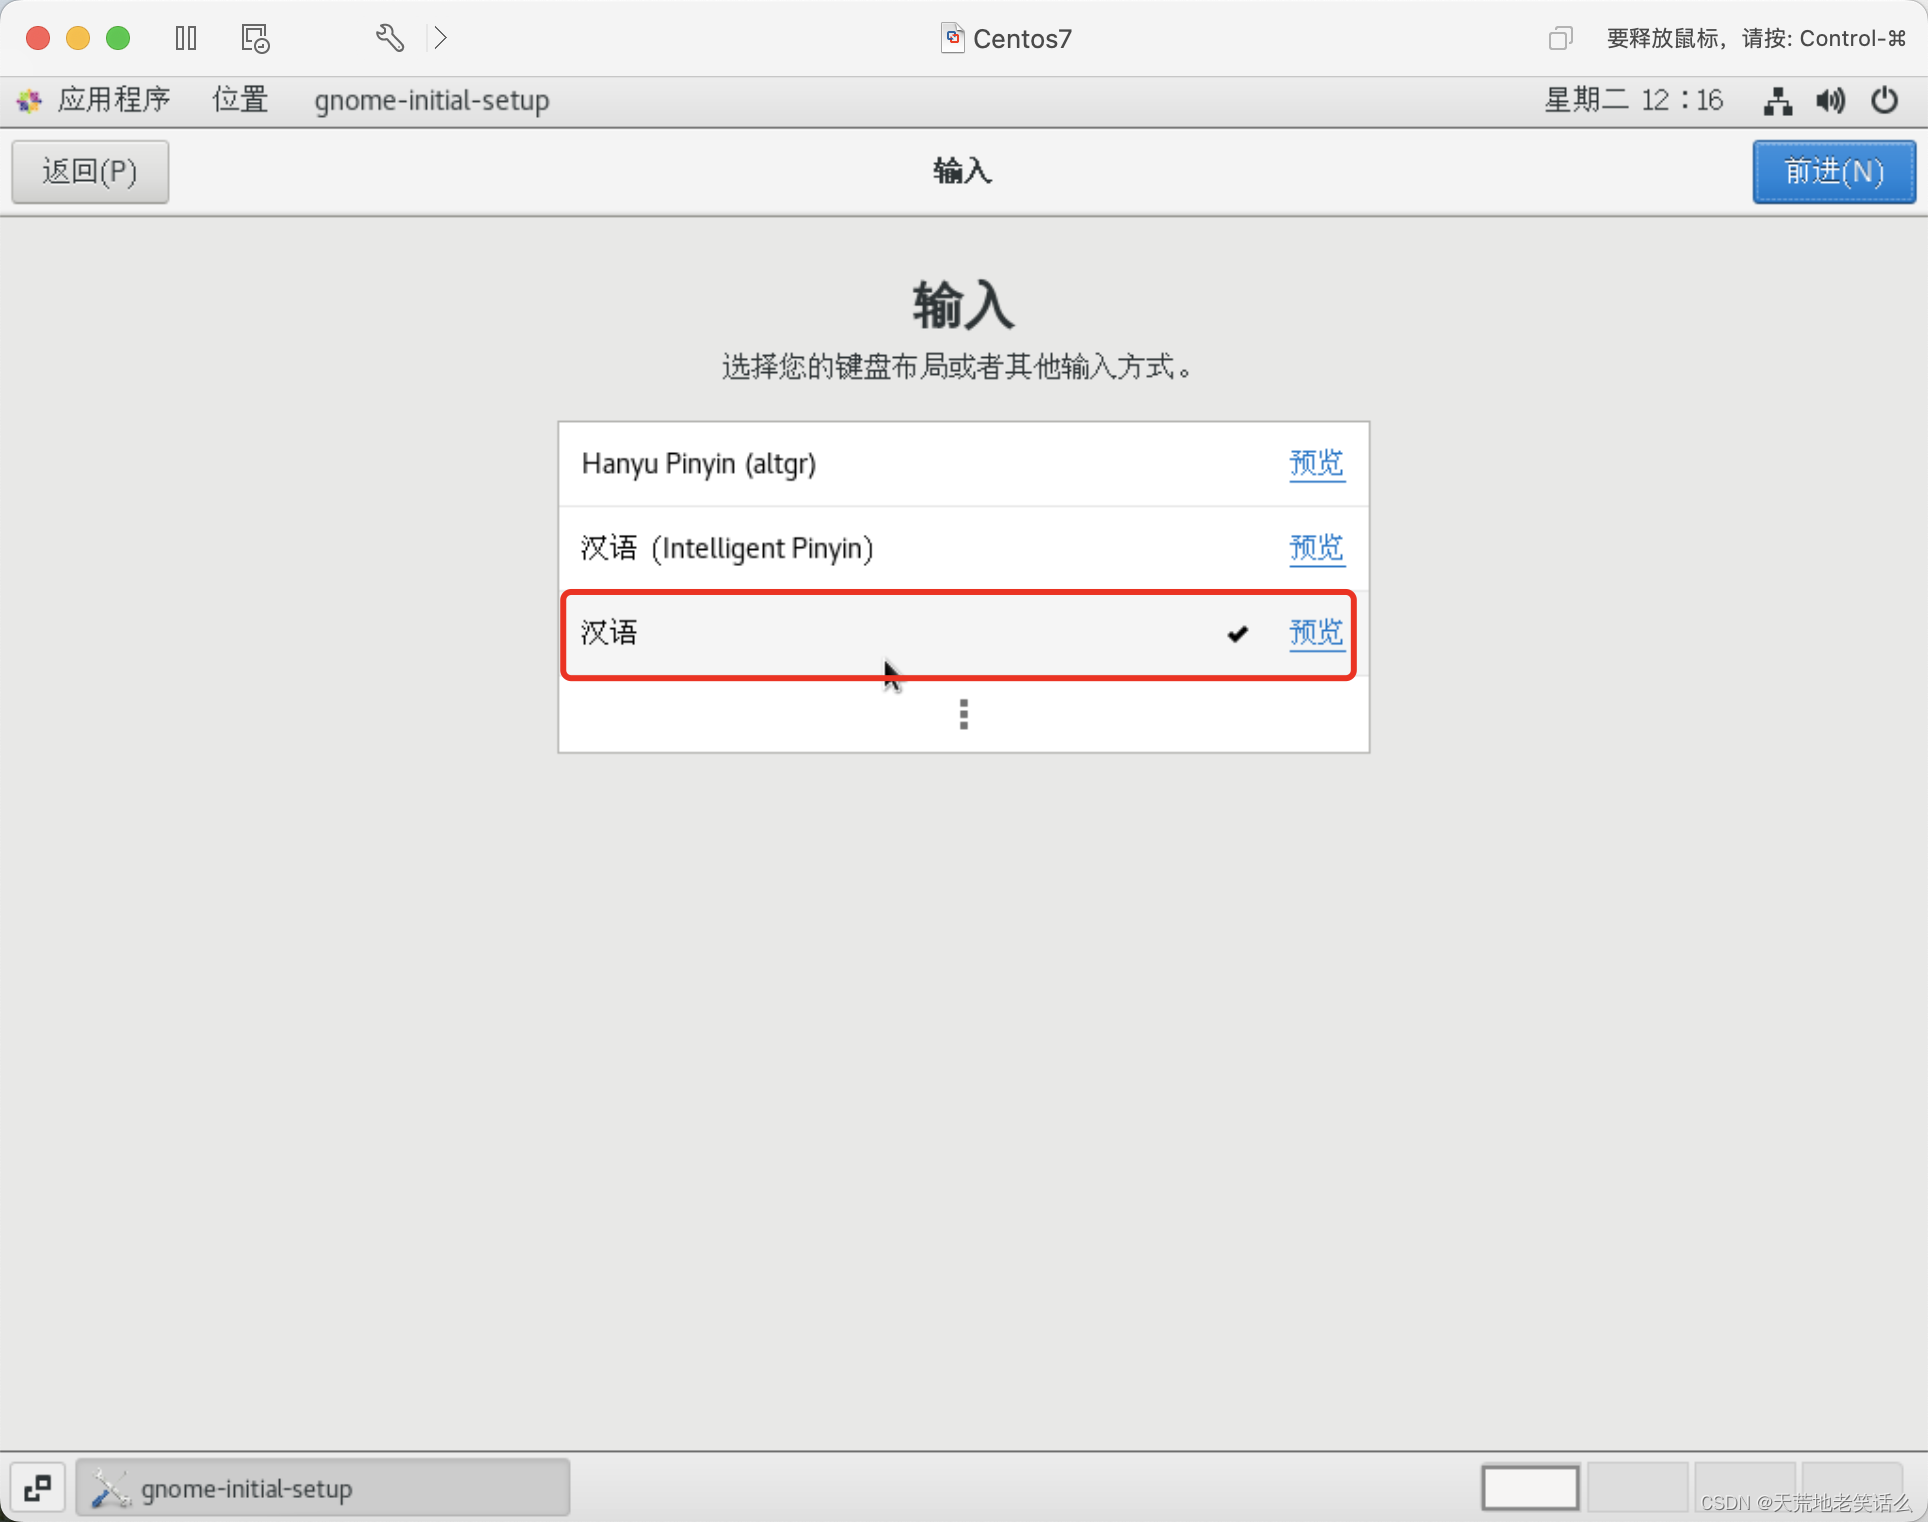Expand the VM toolbar chevron arrow
Image resolution: width=1928 pixels, height=1522 pixels.
click(x=440, y=38)
